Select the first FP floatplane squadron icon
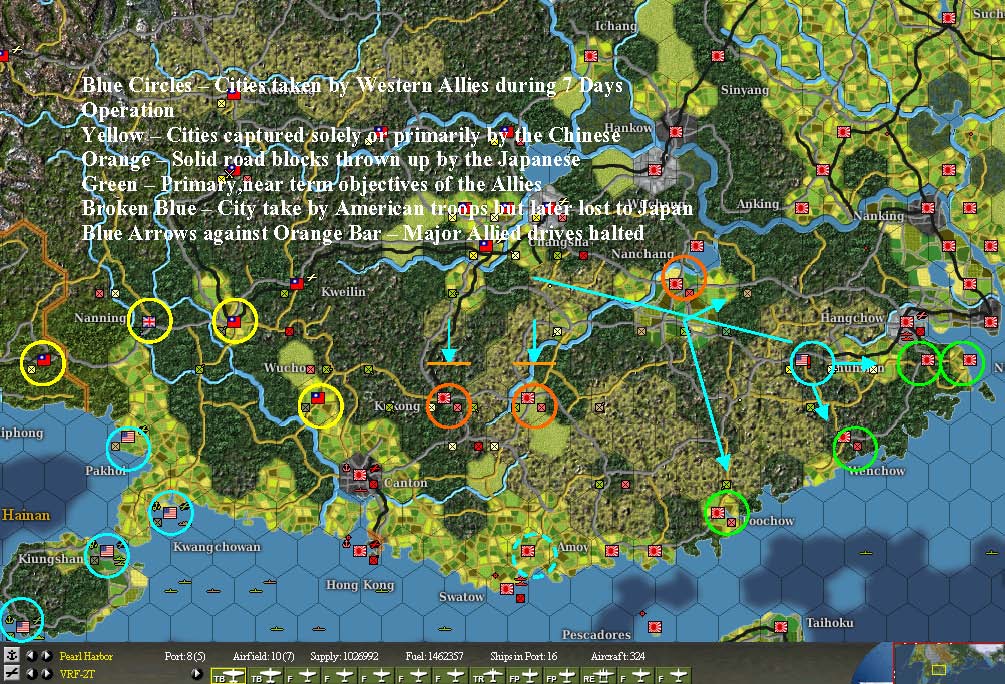This screenshot has width=1005, height=684. [x=525, y=676]
